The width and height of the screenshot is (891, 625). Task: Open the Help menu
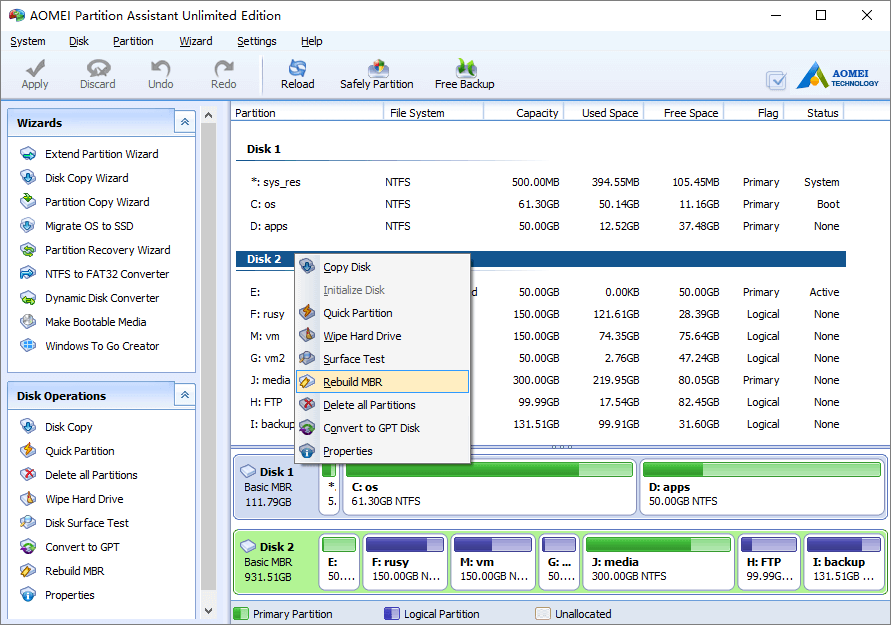click(x=311, y=41)
